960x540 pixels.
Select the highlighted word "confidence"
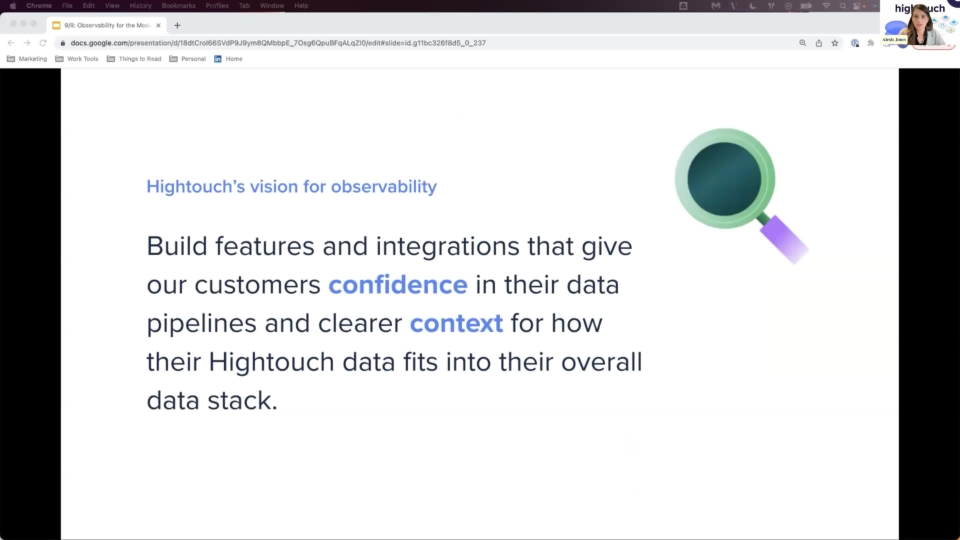(x=398, y=285)
